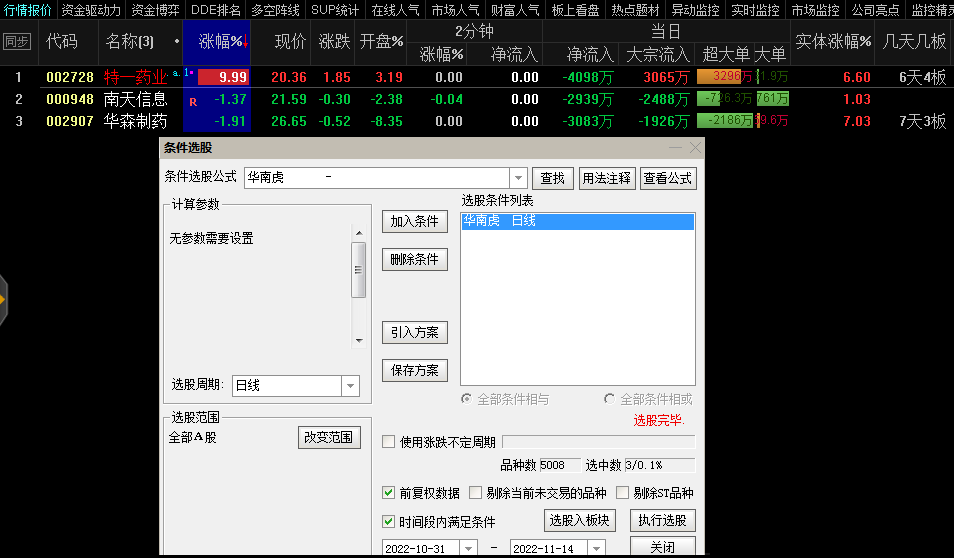
Task: Click the 删除条件 button
Action: (x=414, y=259)
